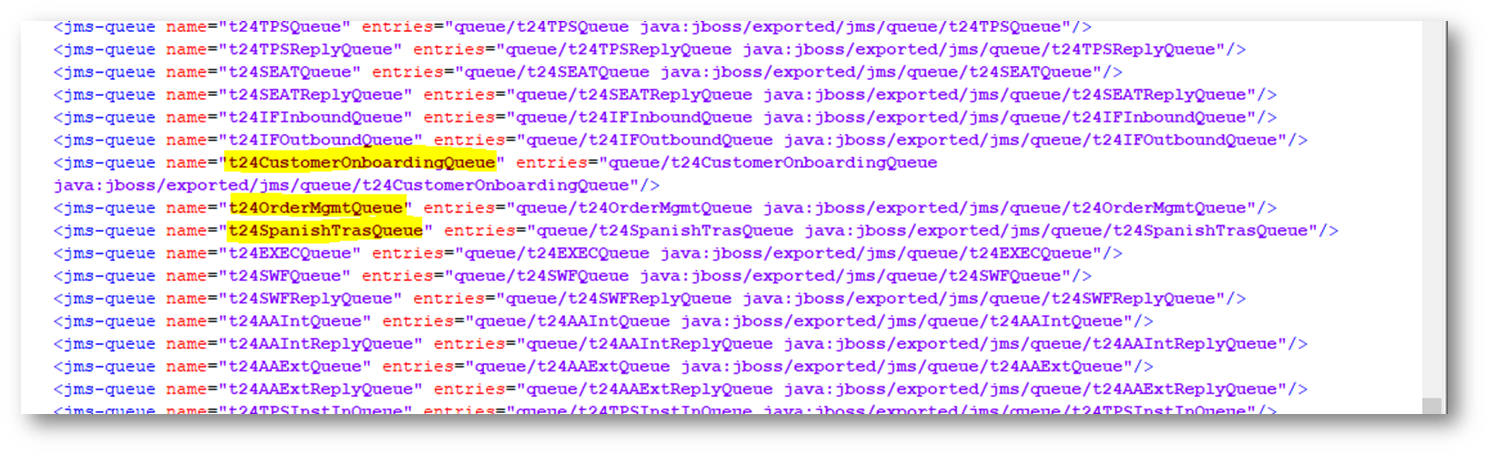Select the name value "t24IFInboundQueue"
1490x456 pixels.
pos(315,118)
